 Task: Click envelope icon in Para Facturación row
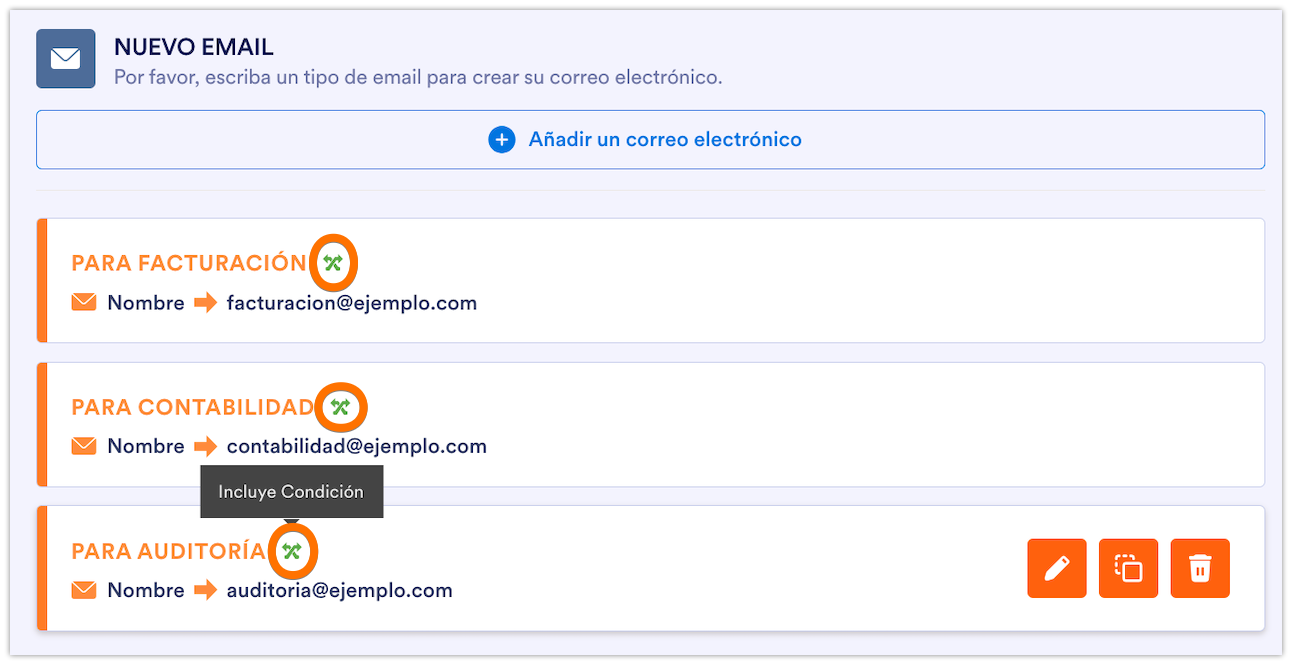(84, 302)
